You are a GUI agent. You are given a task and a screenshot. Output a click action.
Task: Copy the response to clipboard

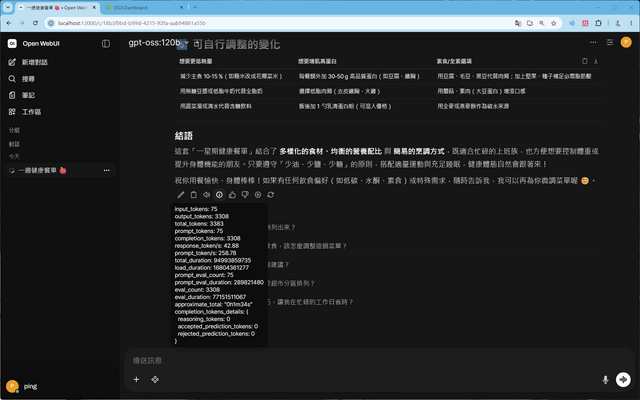tap(193, 195)
